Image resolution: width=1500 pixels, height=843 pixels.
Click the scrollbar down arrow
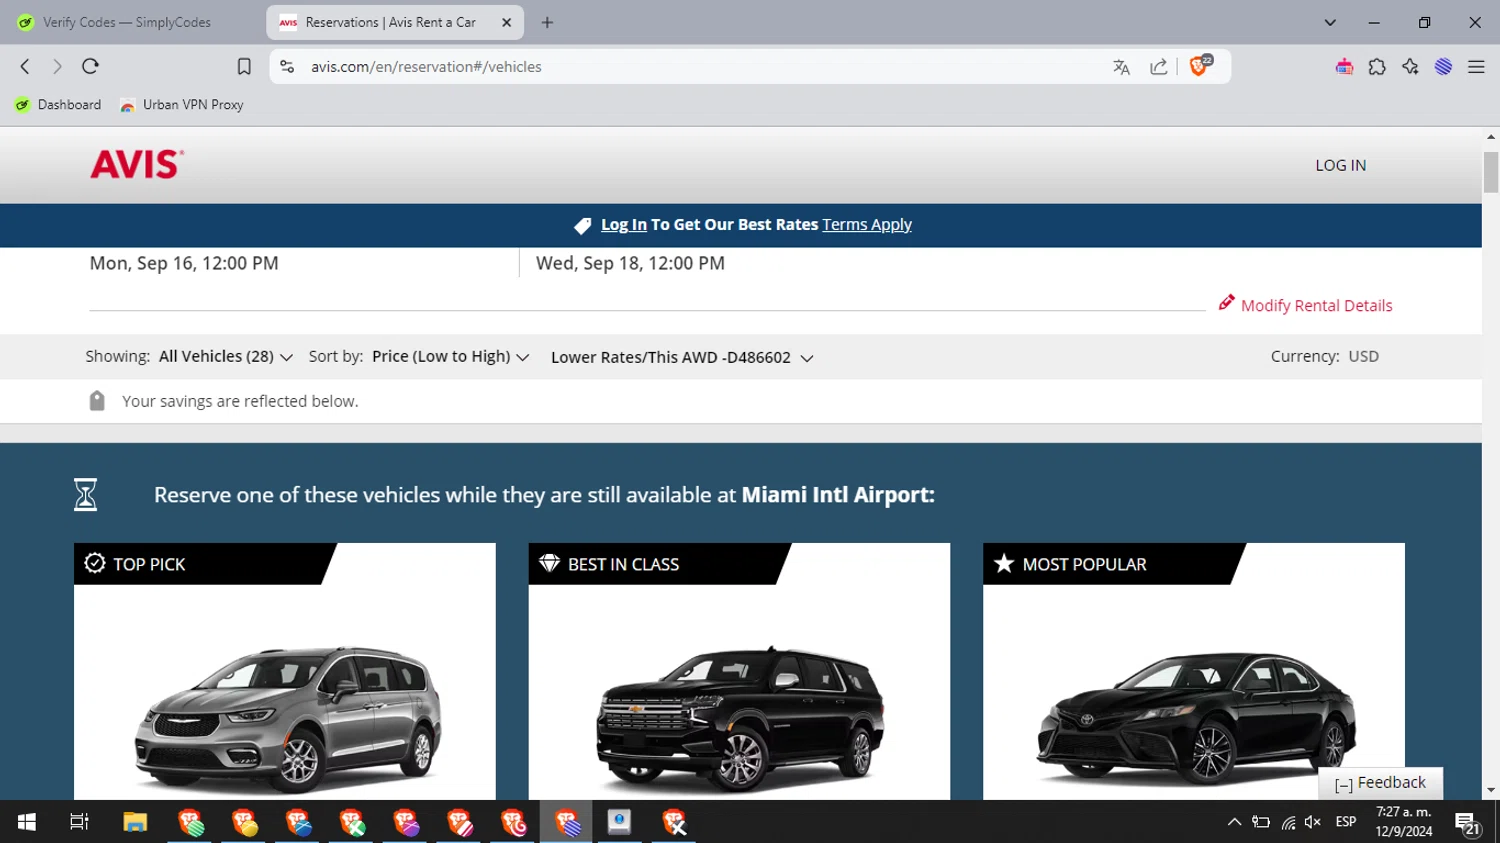tap(1490, 791)
